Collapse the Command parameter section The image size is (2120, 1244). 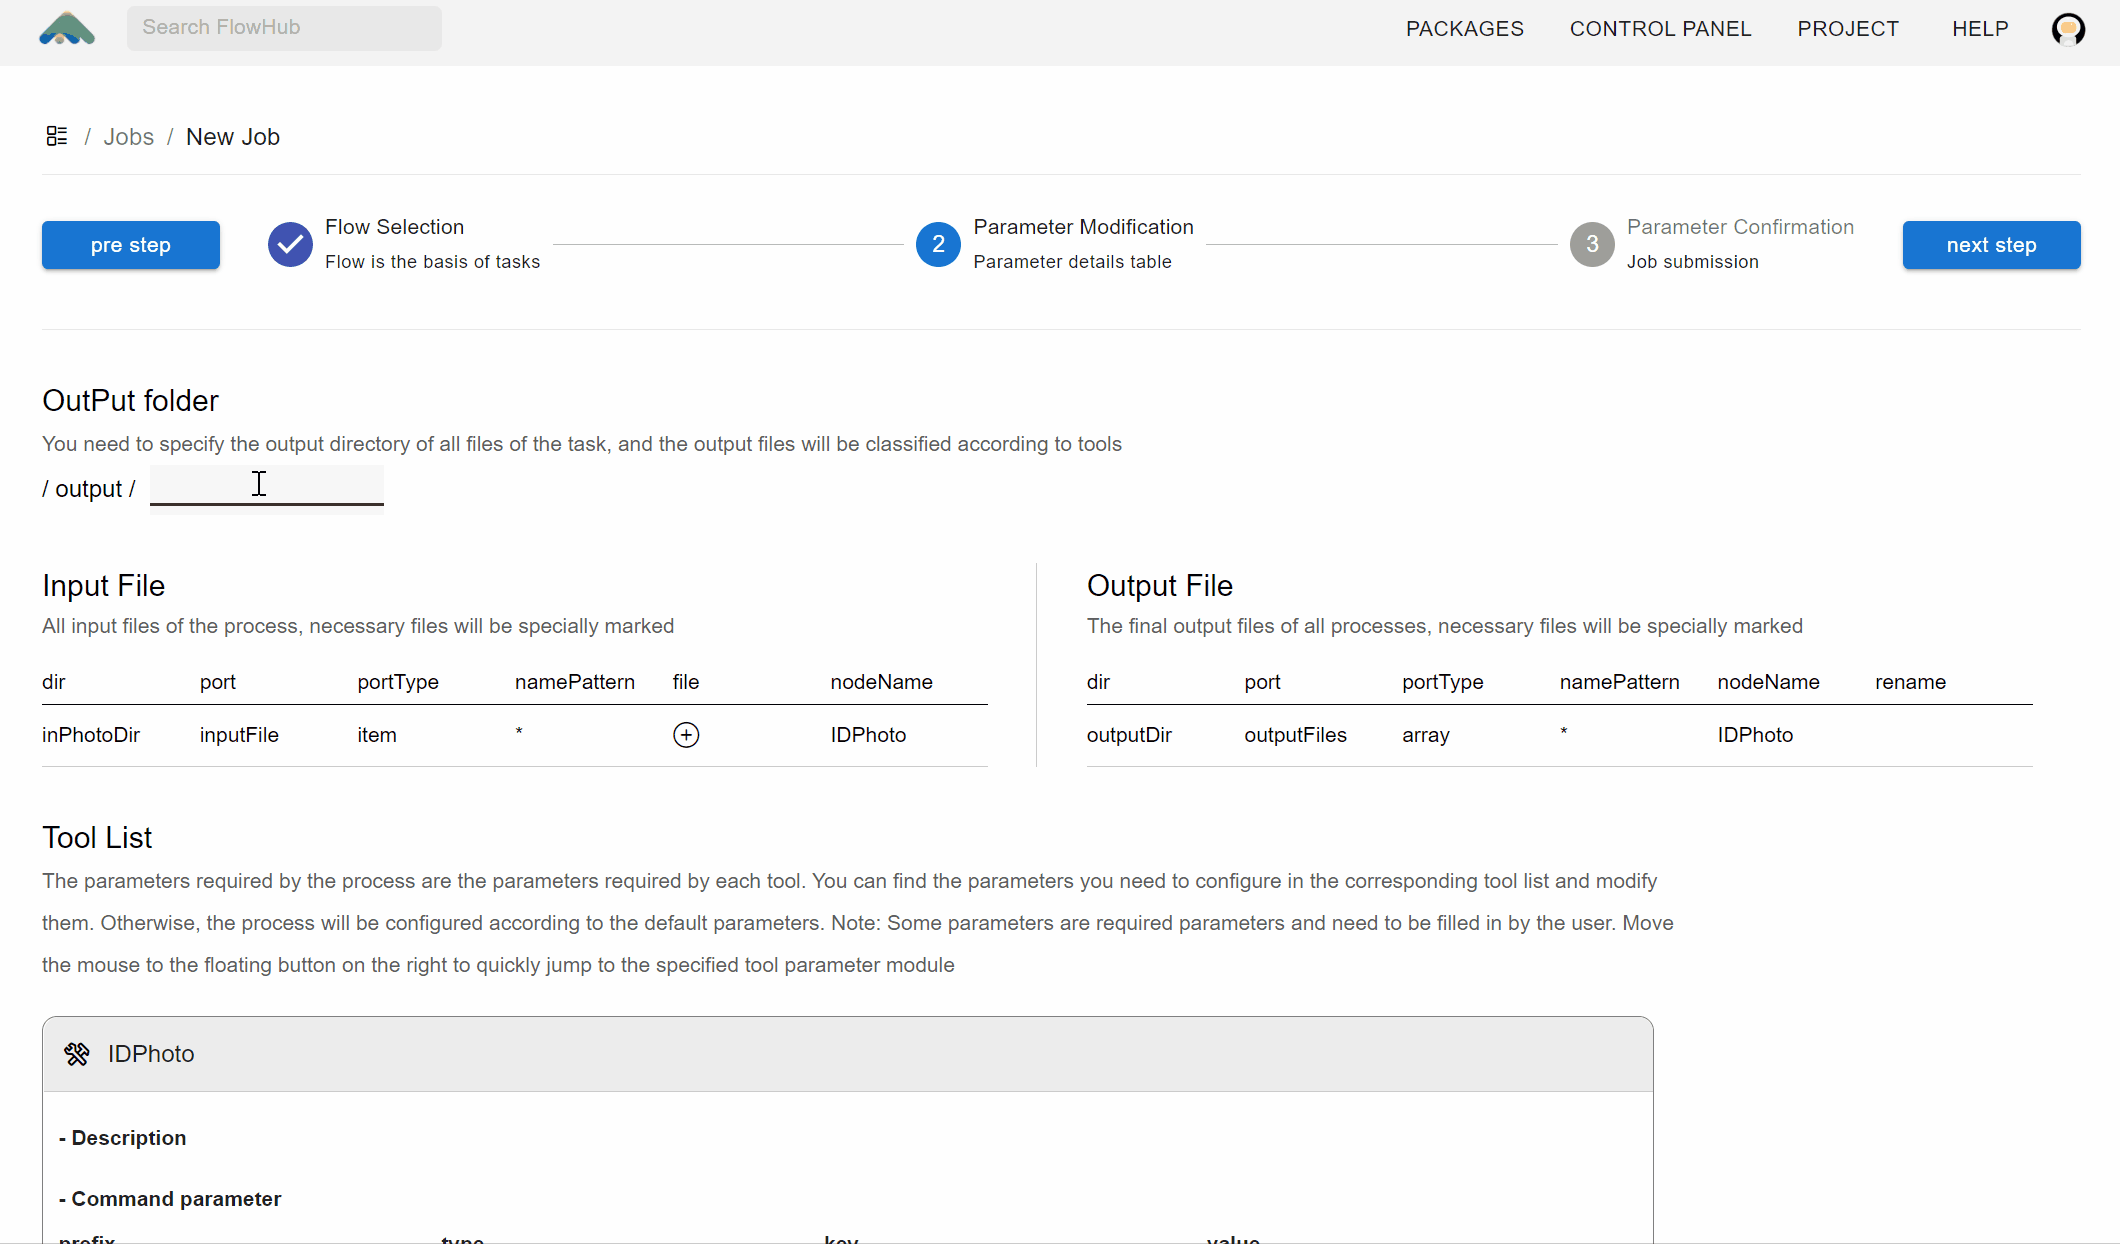pos(170,1199)
